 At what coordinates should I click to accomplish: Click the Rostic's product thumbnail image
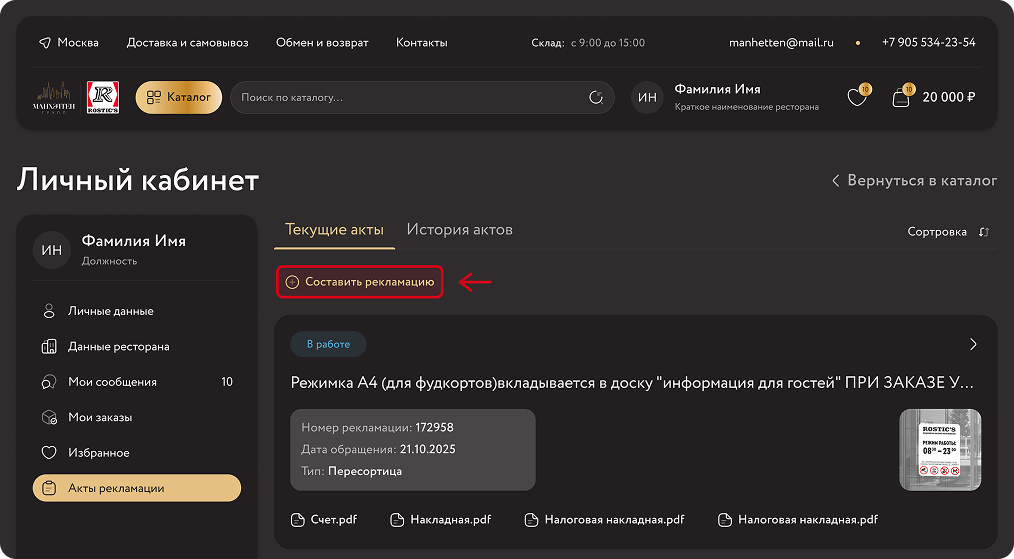click(940, 450)
